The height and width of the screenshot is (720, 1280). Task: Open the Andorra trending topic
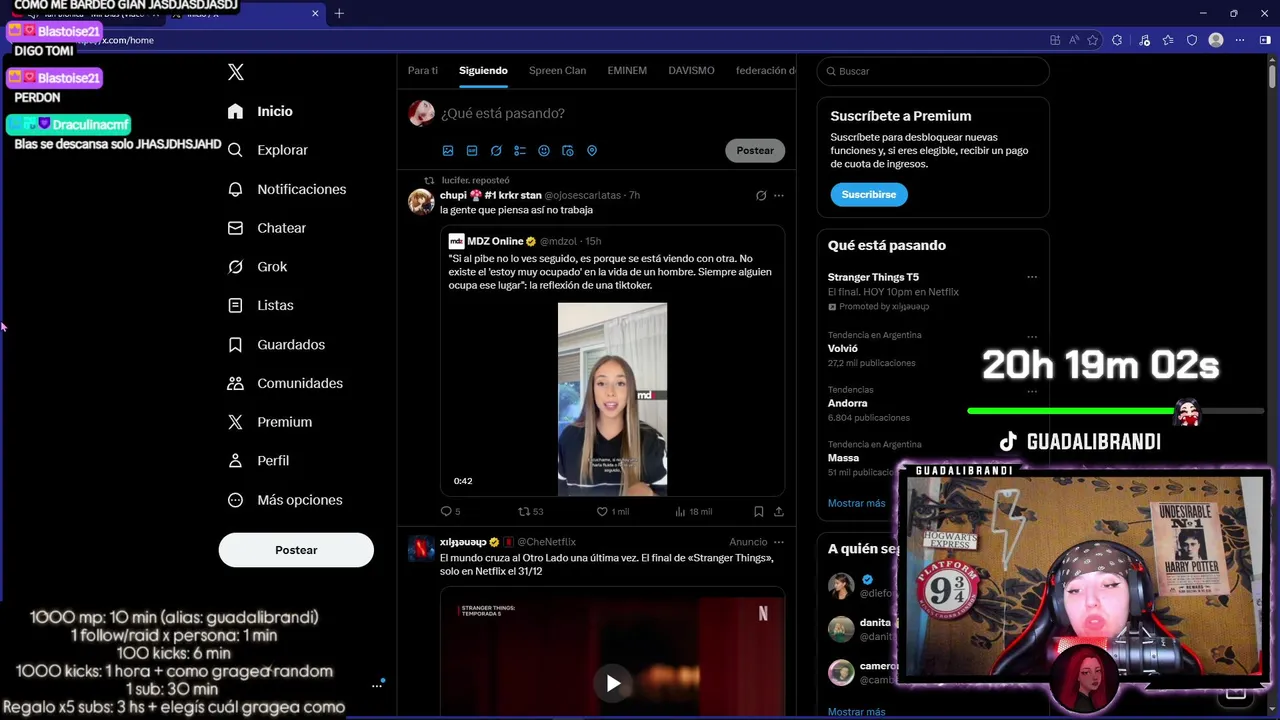click(x=847, y=403)
